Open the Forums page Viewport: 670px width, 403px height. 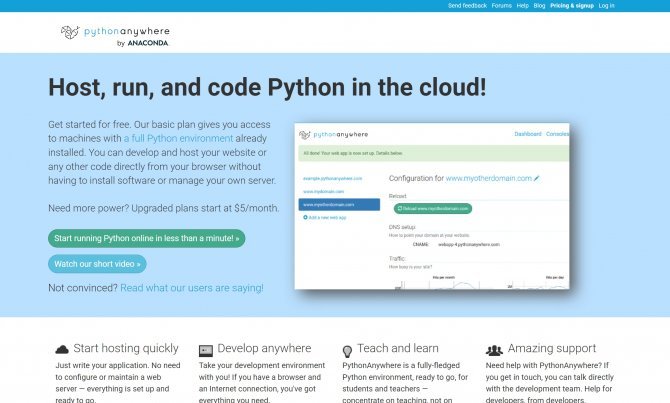point(502,6)
